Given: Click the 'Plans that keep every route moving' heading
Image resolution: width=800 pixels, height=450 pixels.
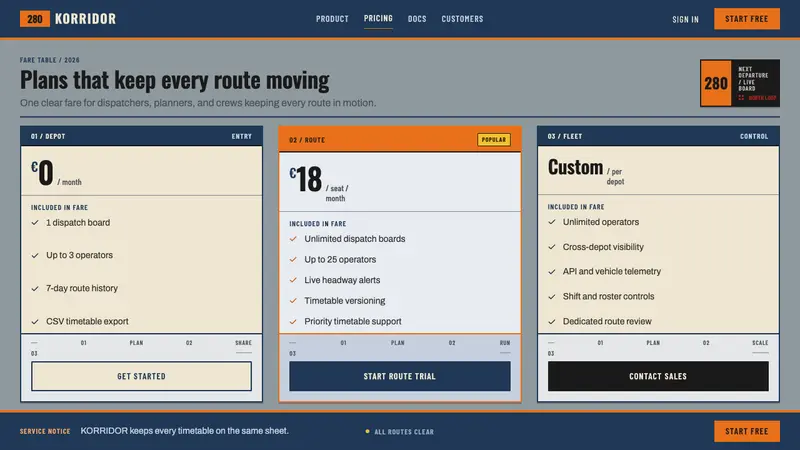Looking at the screenshot, I should click(x=174, y=80).
